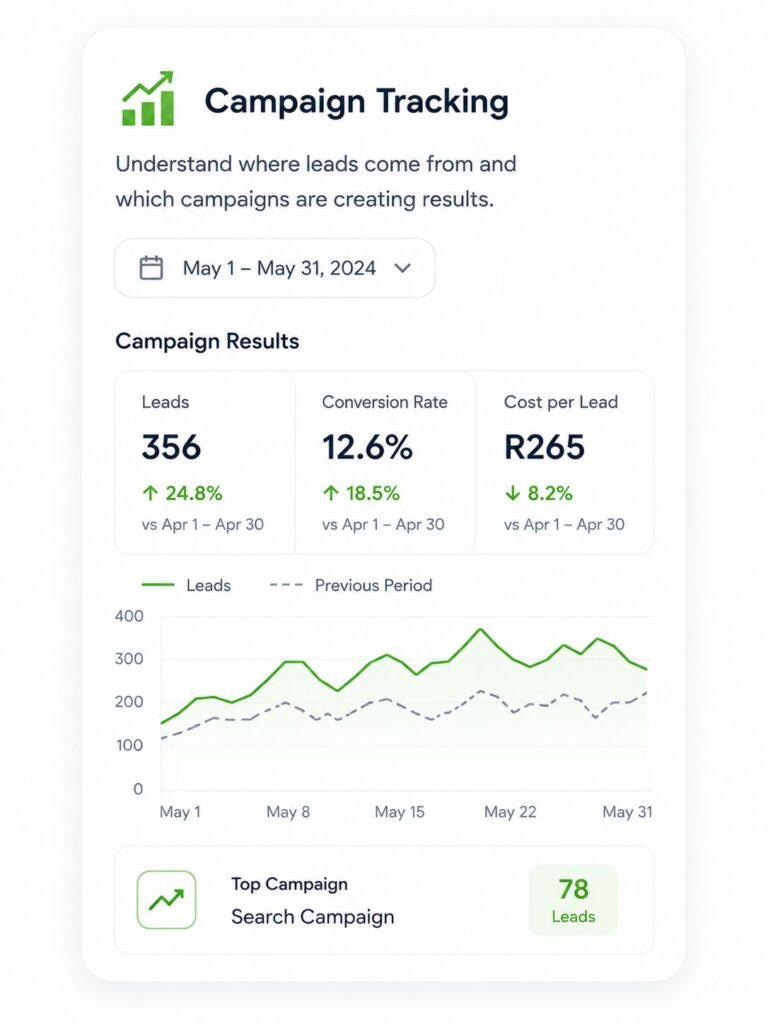
Task: Select the Leads metric card
Action: [x=205, y=462]
